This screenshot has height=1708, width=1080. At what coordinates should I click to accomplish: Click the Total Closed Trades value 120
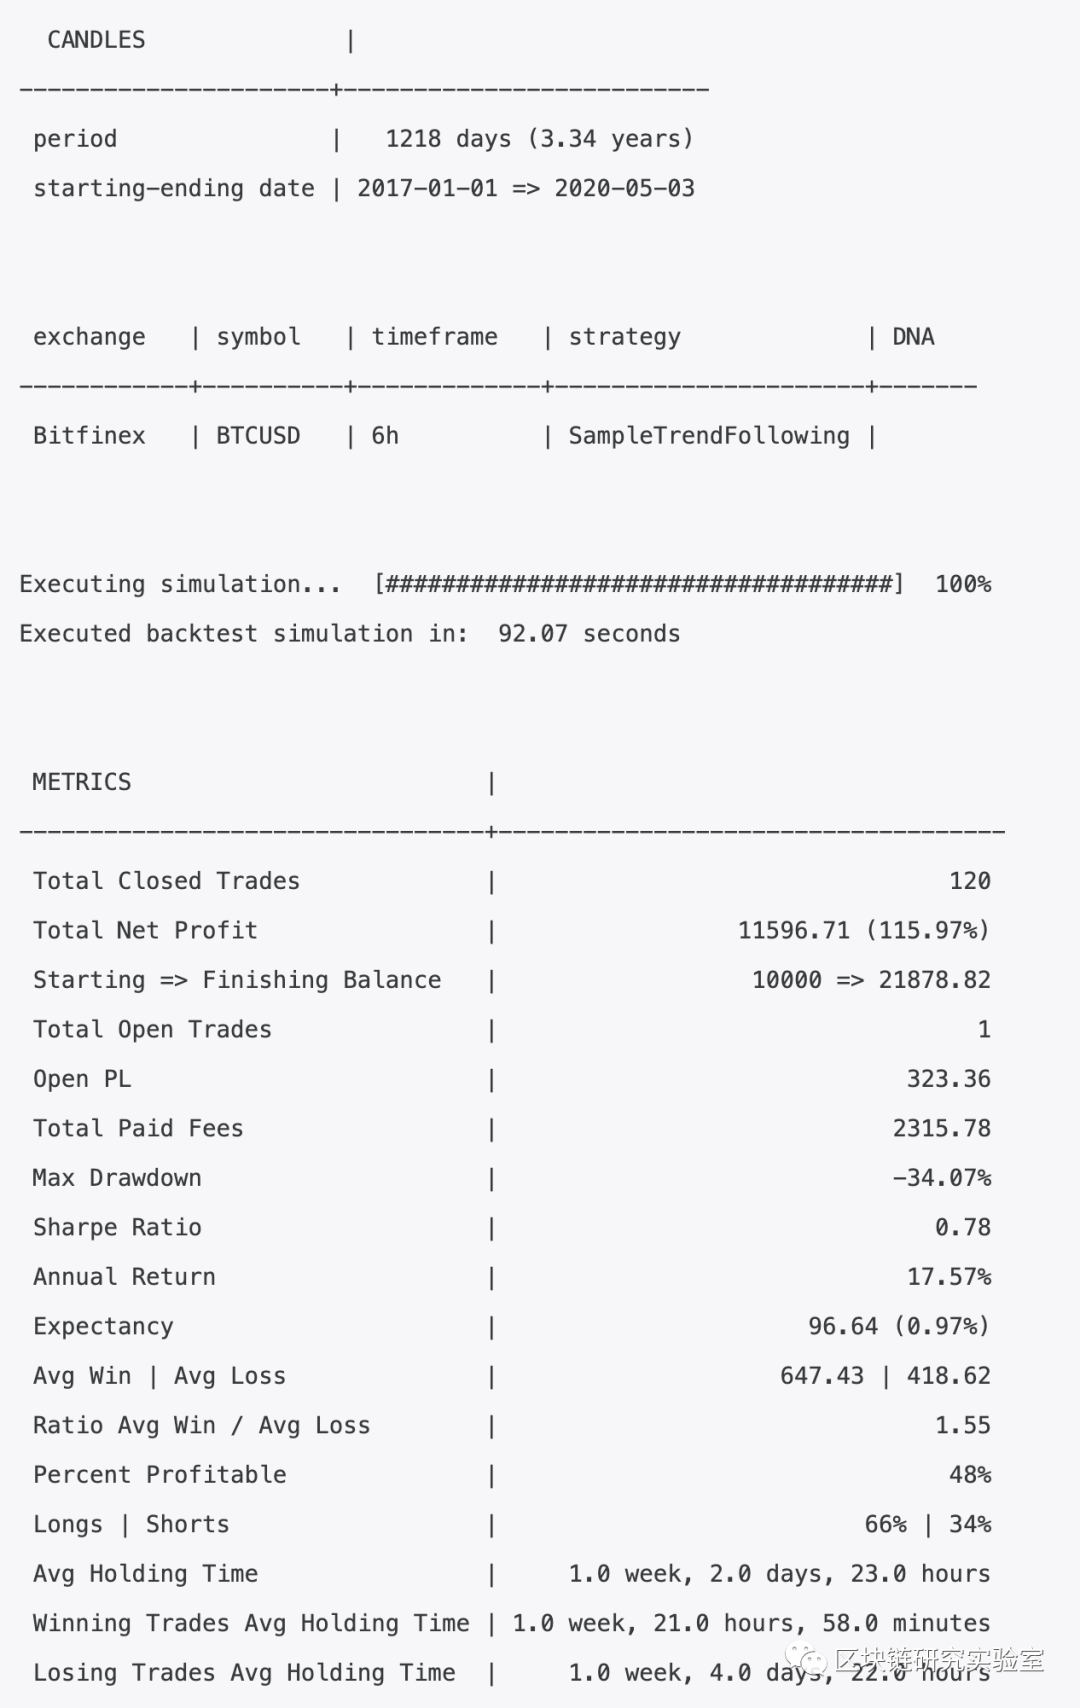pyautogui.click(x=969, y=881)
